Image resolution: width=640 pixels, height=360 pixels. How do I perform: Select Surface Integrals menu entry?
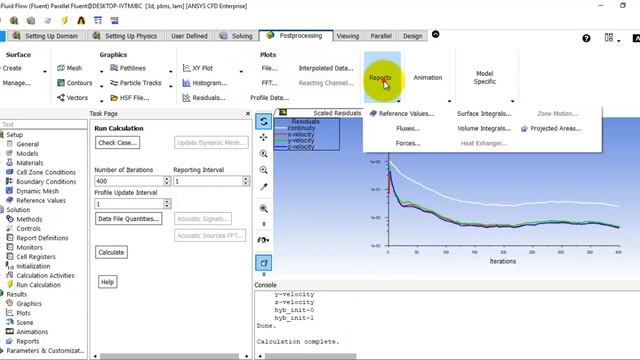(x=484, y=113)
